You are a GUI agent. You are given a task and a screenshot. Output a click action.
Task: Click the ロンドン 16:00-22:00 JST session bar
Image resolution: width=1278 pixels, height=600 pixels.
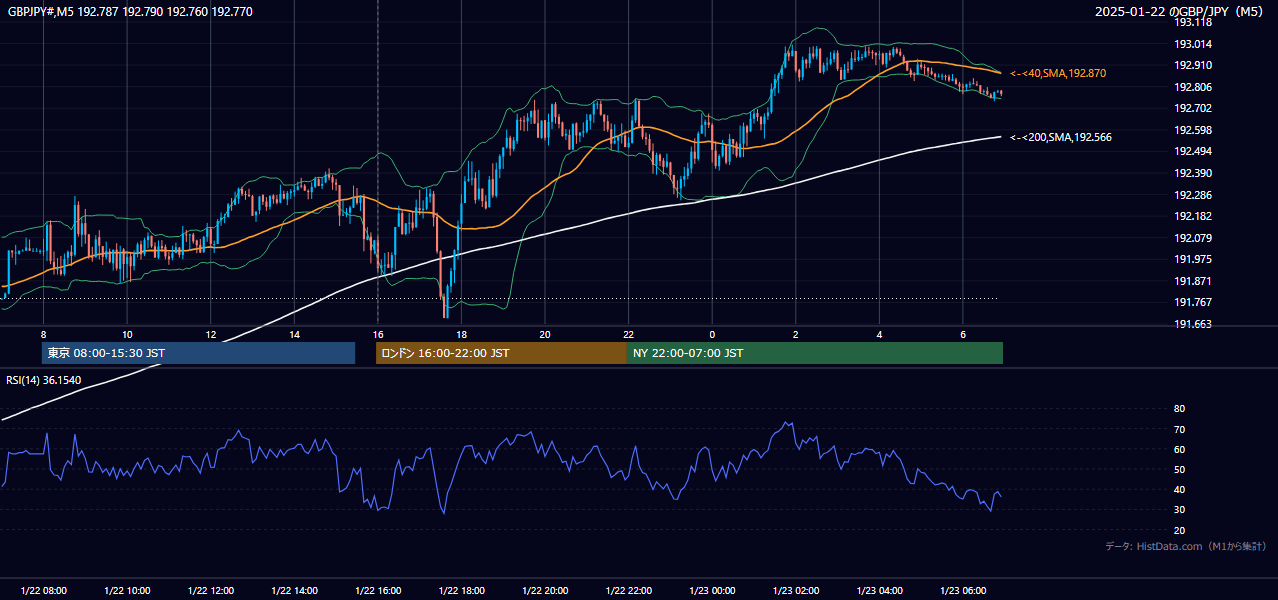tap(501, 353)
